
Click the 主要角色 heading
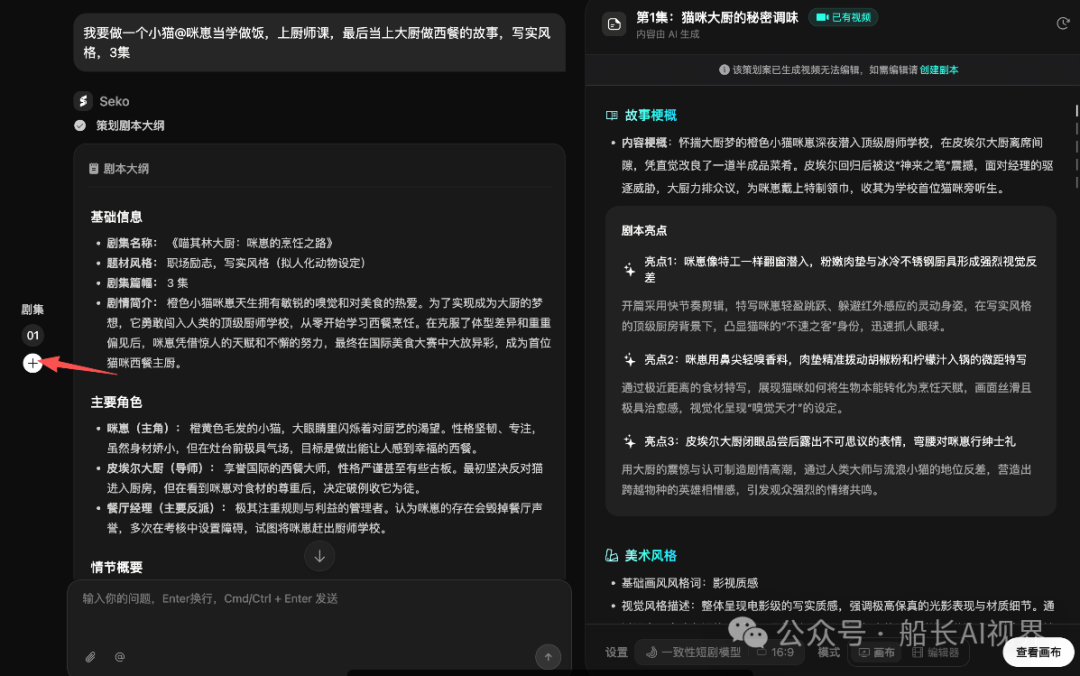point(116,402)
